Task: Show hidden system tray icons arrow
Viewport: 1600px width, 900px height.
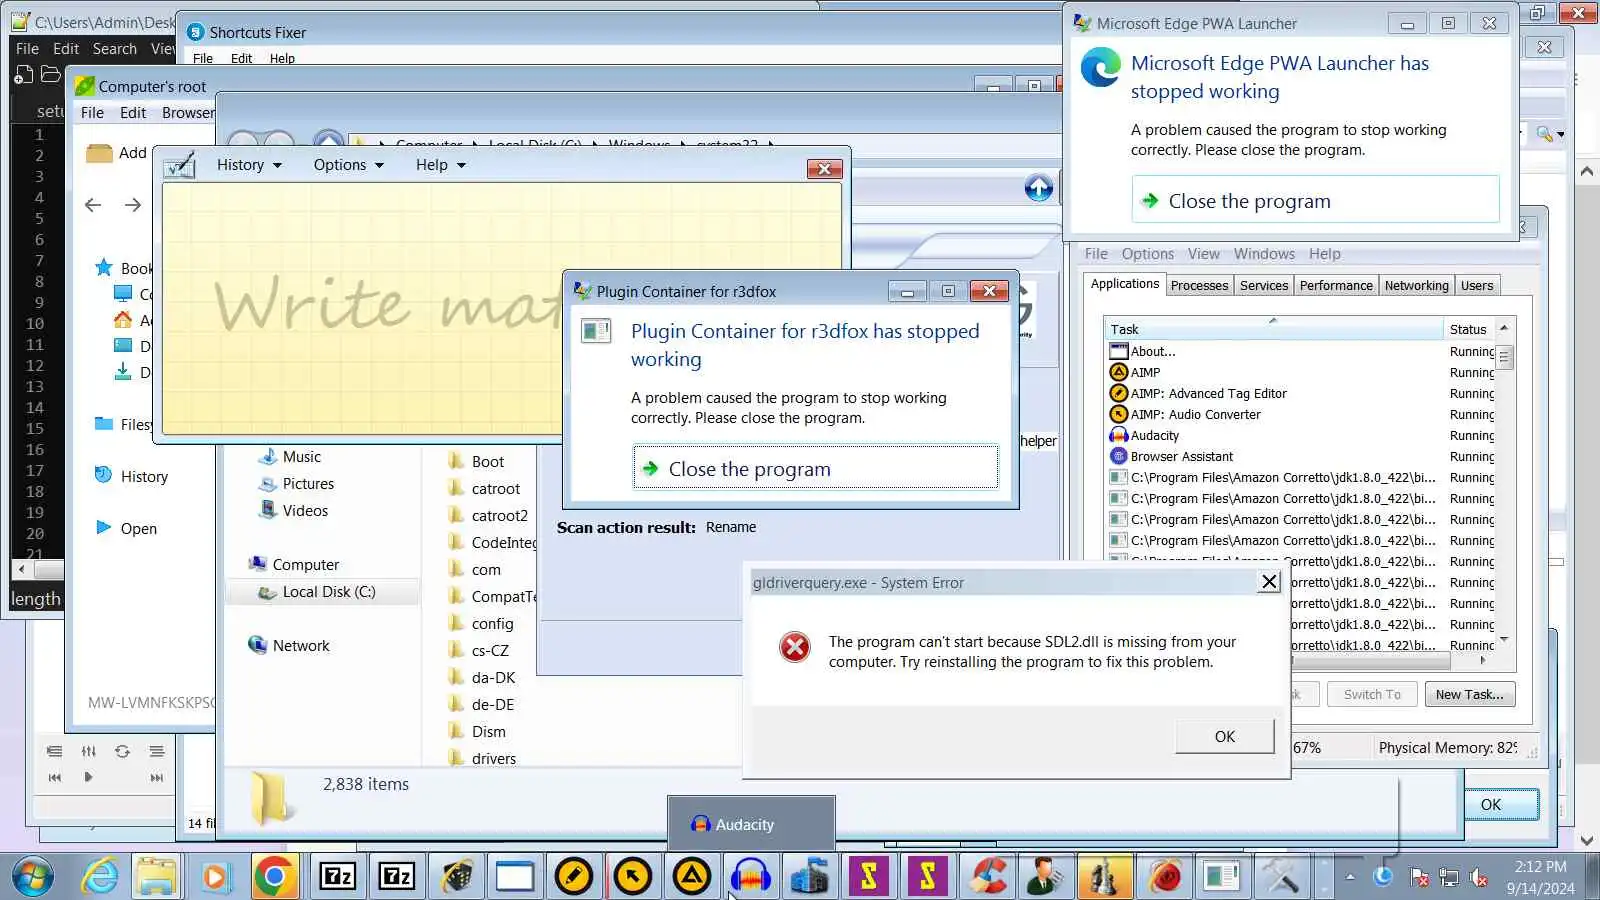Action: (1350, 877)
